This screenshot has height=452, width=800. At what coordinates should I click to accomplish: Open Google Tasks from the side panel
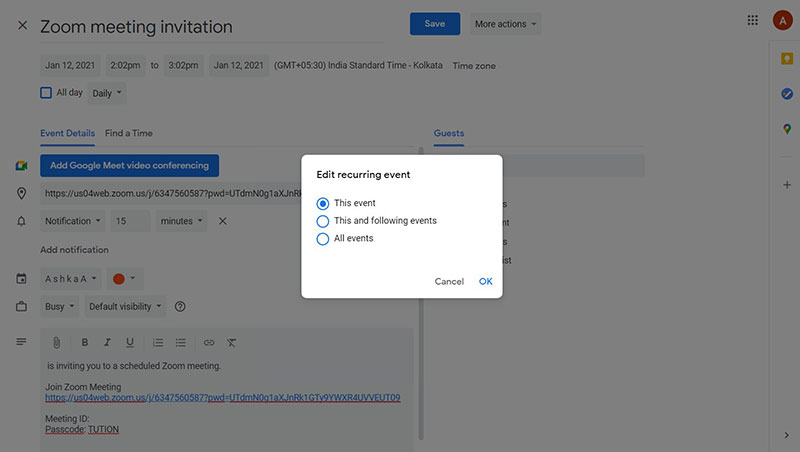pyautogui.click(x=787, y=94)
